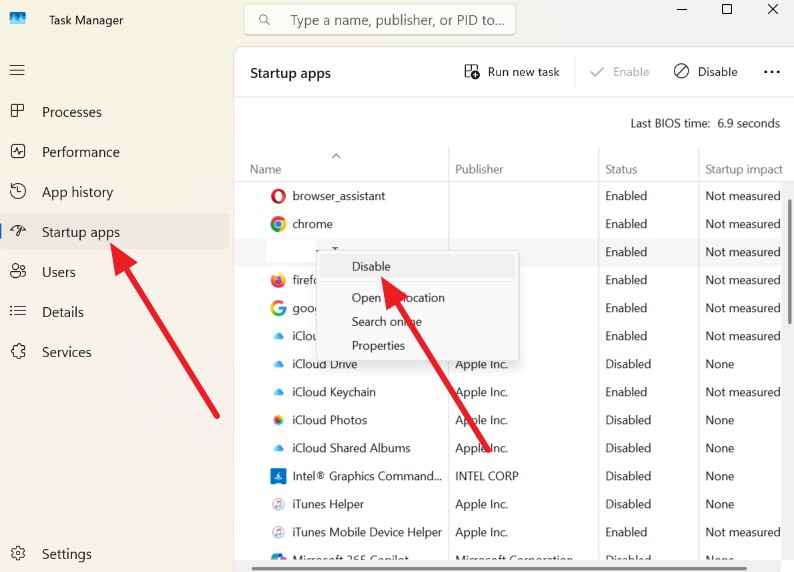Click the horizontal scrollbar at bottom
The width and height of the screenshot is (794, 572).
click(x=499, y=568)
